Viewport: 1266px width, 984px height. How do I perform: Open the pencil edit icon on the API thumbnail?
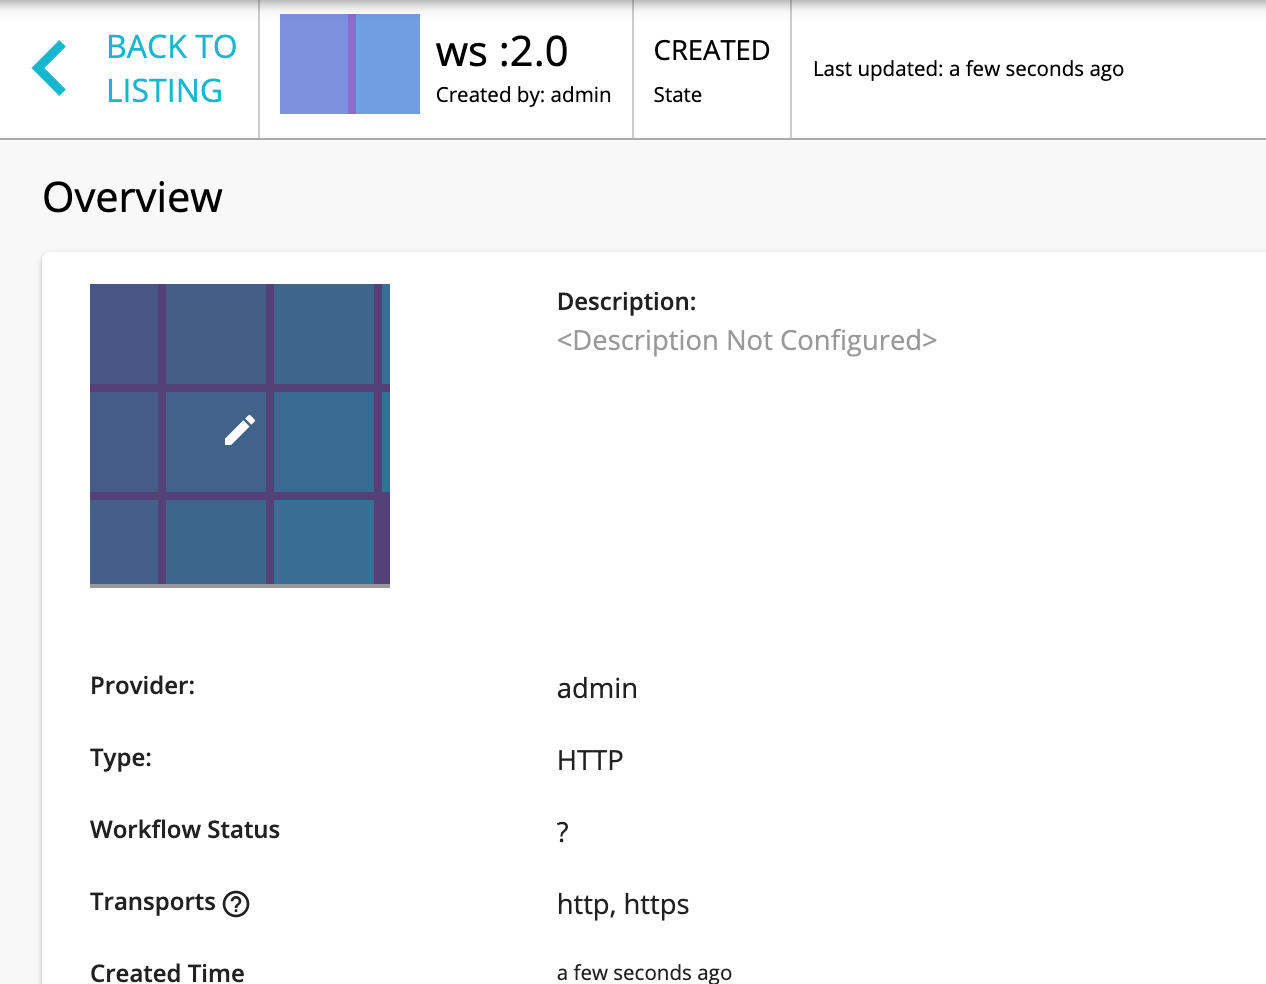(238, 428)
